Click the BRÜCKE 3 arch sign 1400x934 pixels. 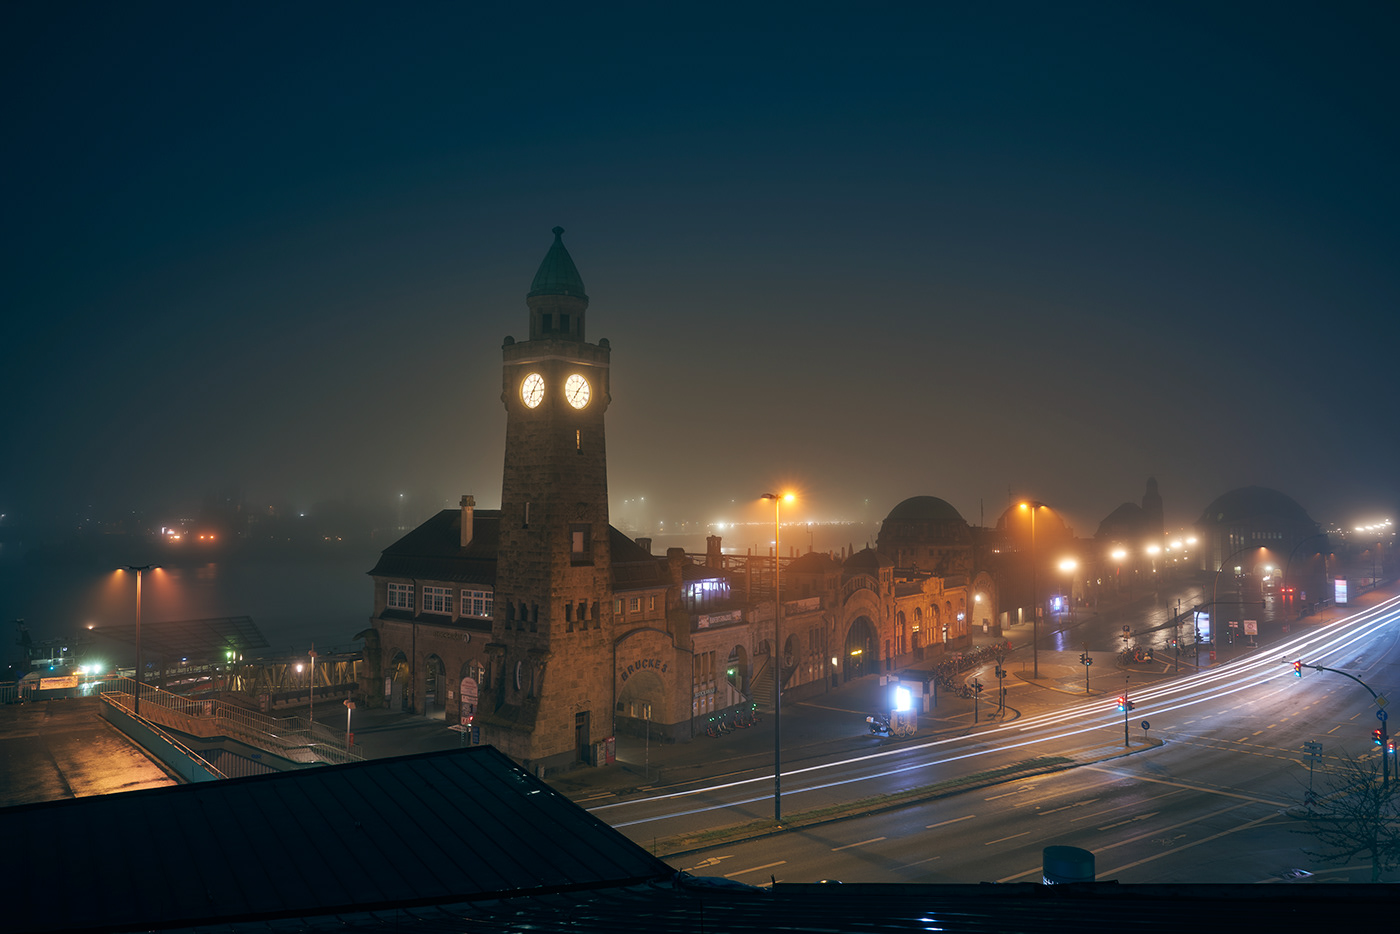[643, 669]
